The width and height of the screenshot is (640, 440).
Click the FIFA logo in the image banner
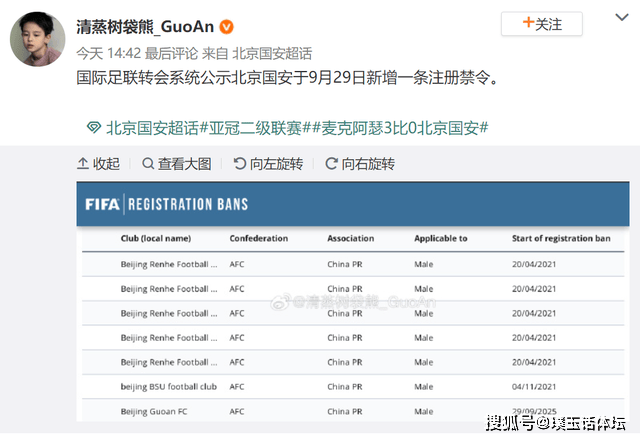click(x=103, y=204)
